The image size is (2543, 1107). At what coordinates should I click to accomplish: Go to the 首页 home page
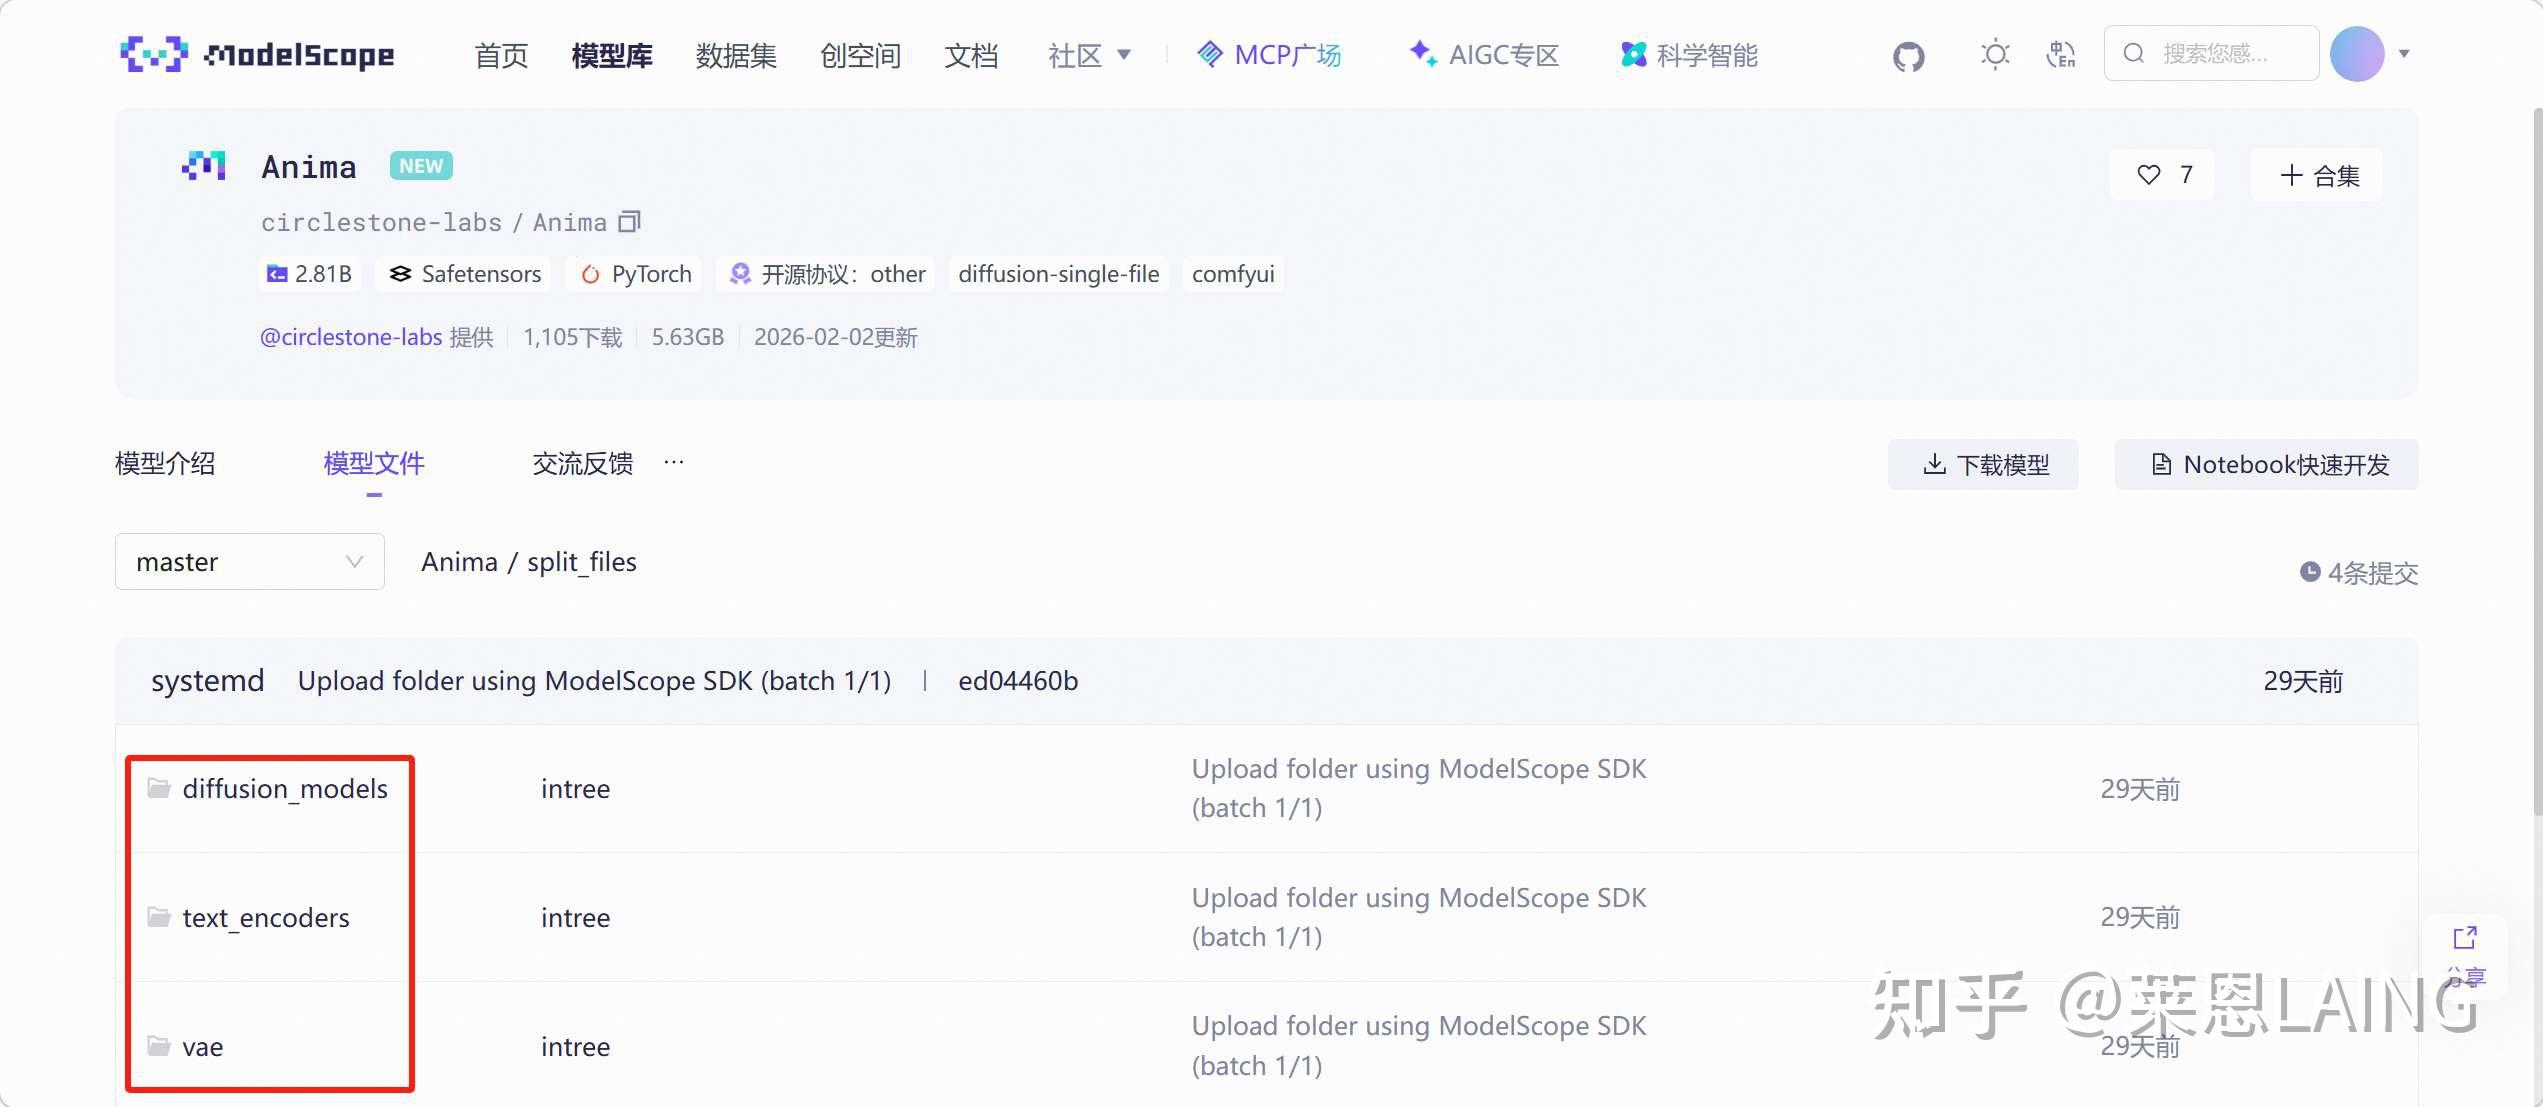coord(501,55)
